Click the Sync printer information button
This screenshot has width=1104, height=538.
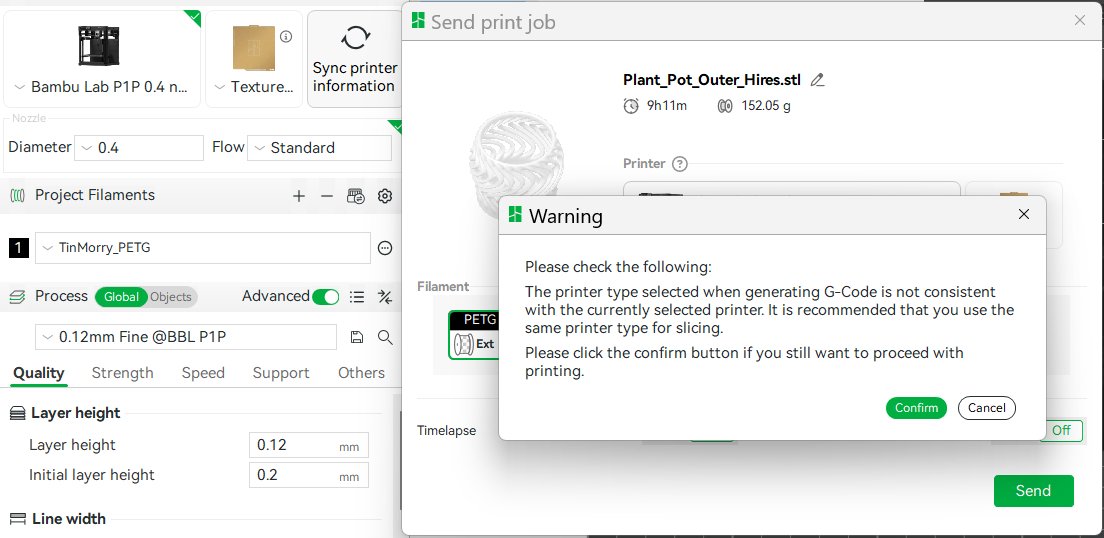coord(354,59)
